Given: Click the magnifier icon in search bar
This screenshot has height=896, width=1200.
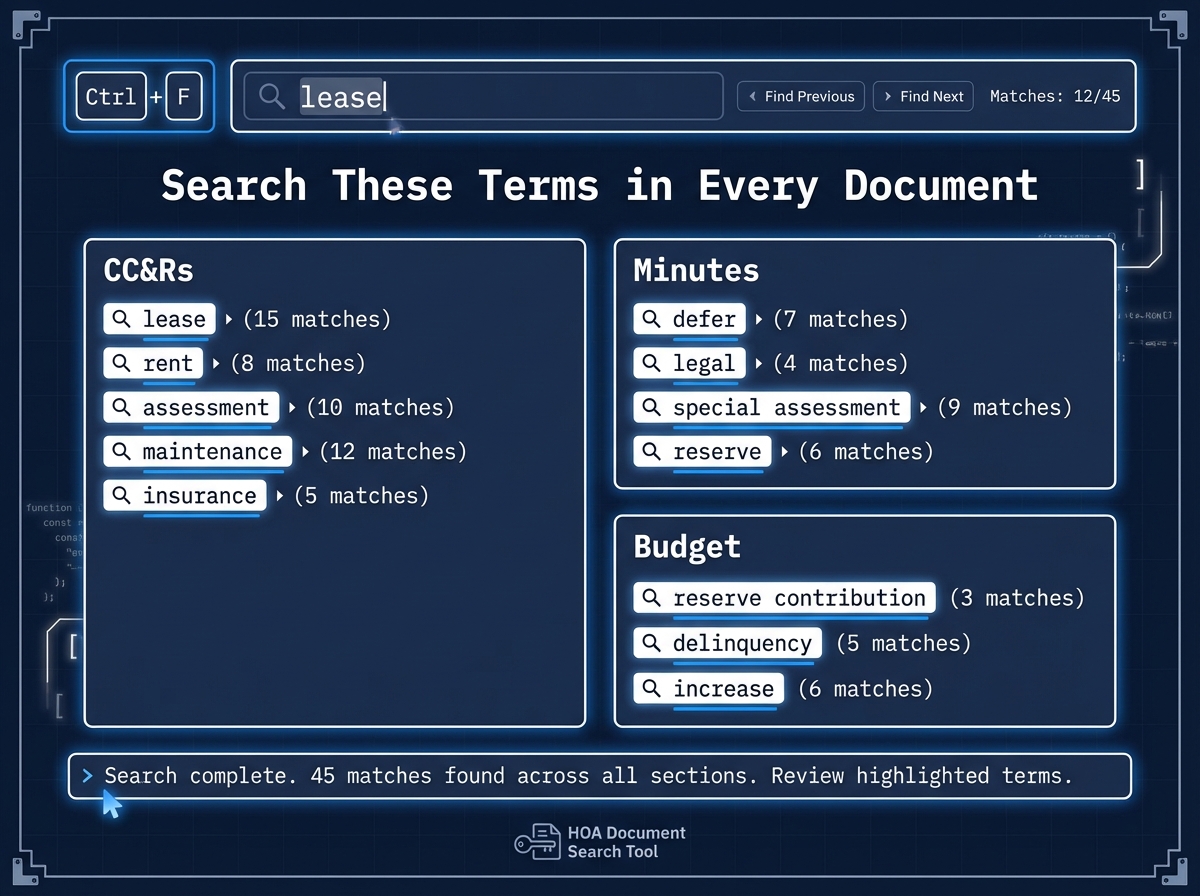Looking at the screenshot, I should tap(272, 96).
